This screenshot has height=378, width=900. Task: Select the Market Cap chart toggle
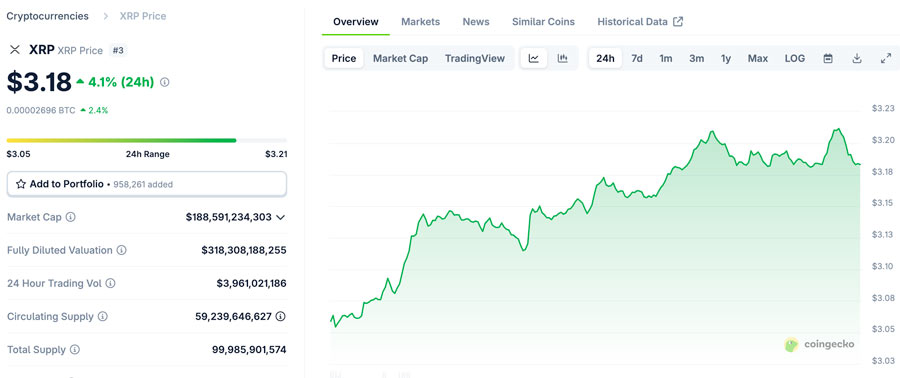click(401, 59)
